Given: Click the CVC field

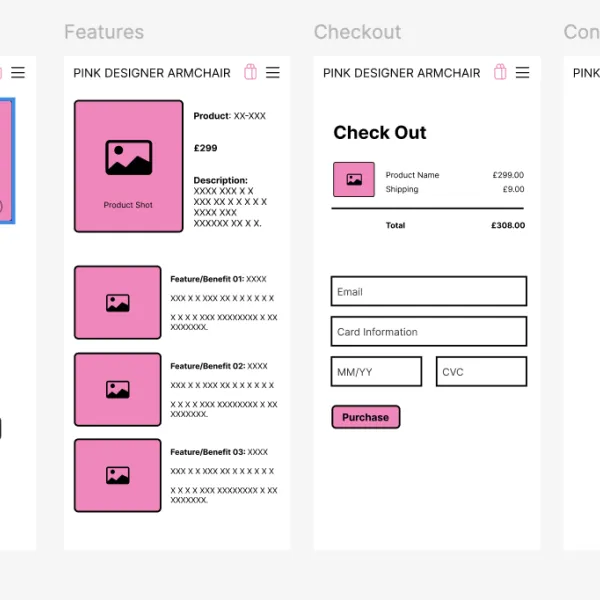Looking at the screenshot, I should tap(481, 372).
